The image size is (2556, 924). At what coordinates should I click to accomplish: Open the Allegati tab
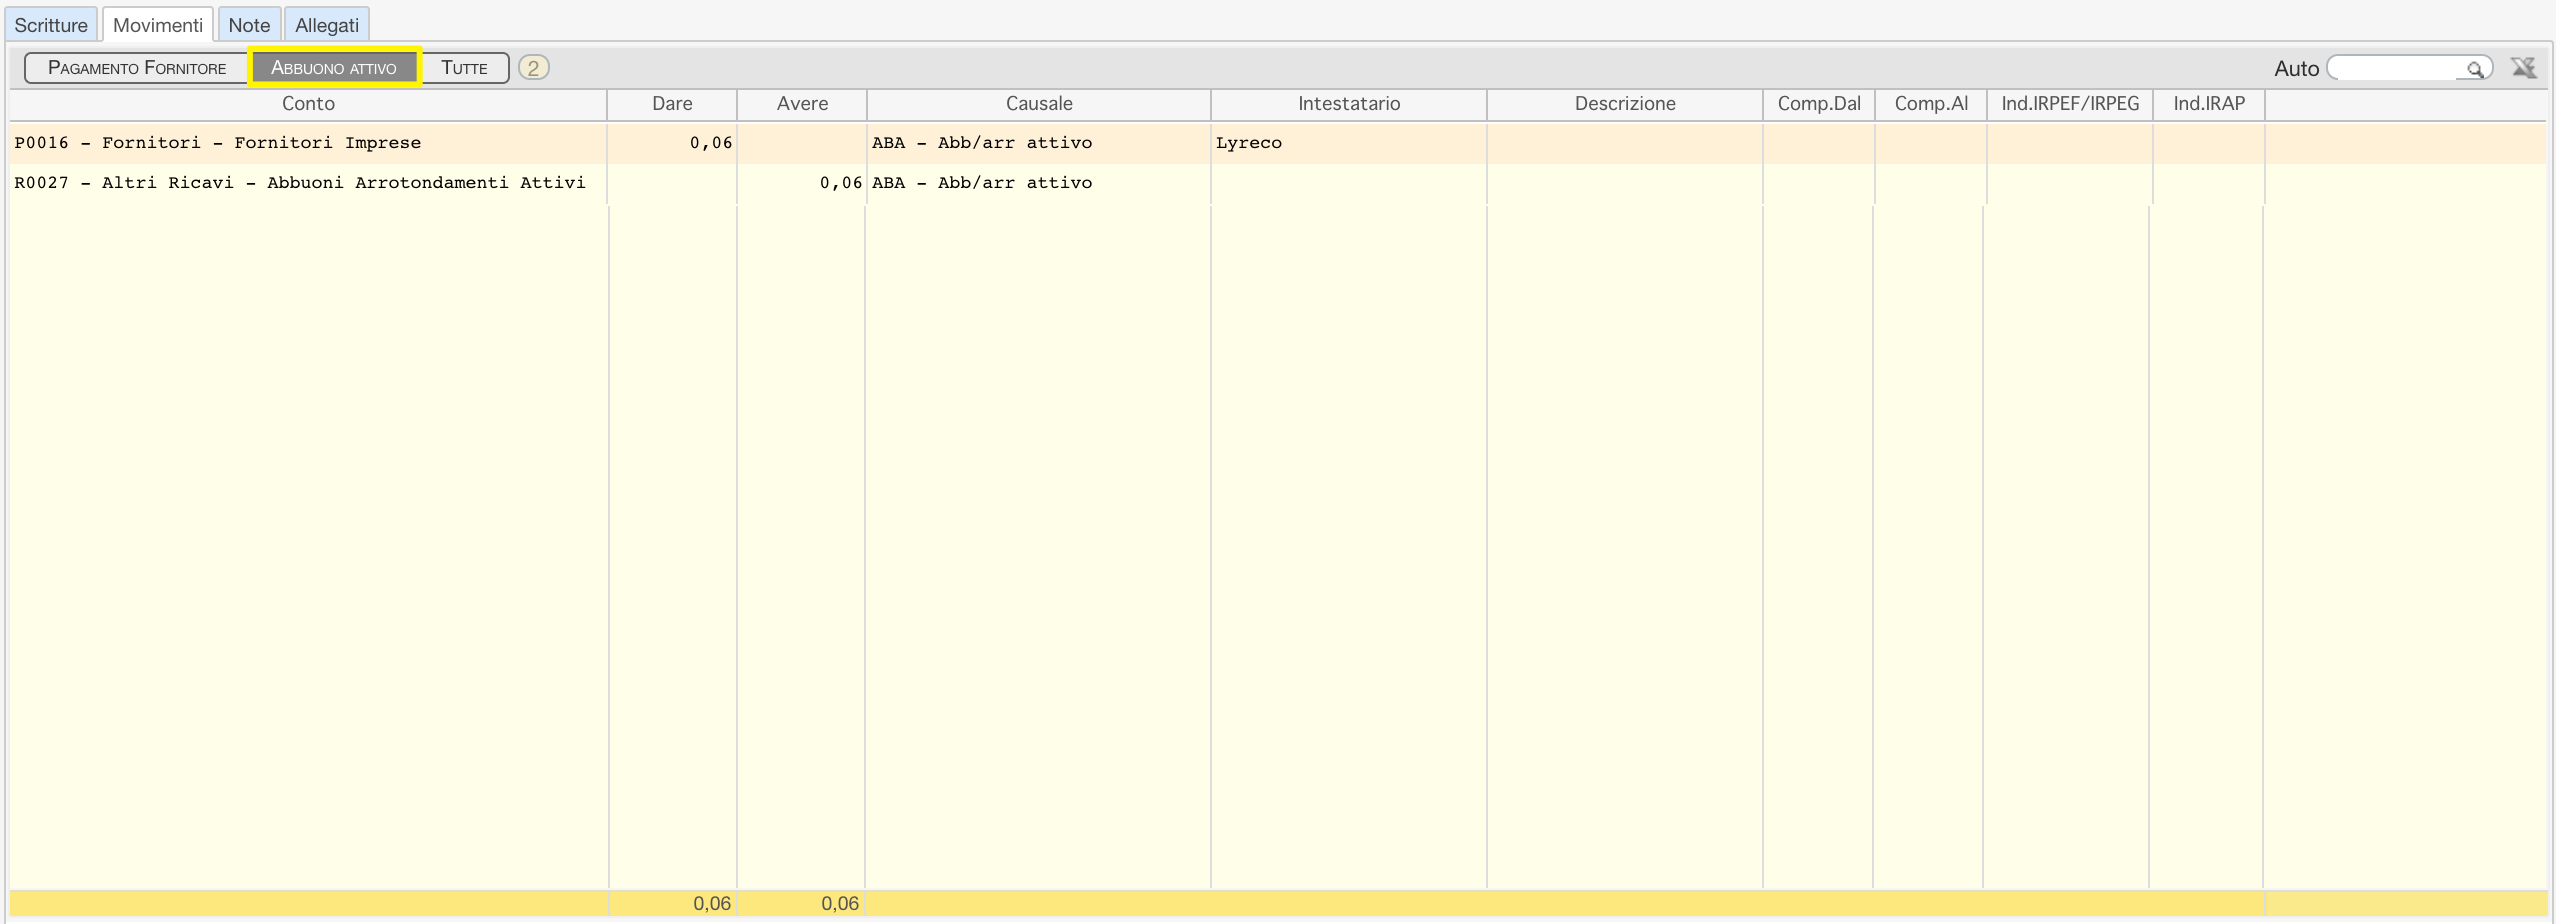click(327, 25)
